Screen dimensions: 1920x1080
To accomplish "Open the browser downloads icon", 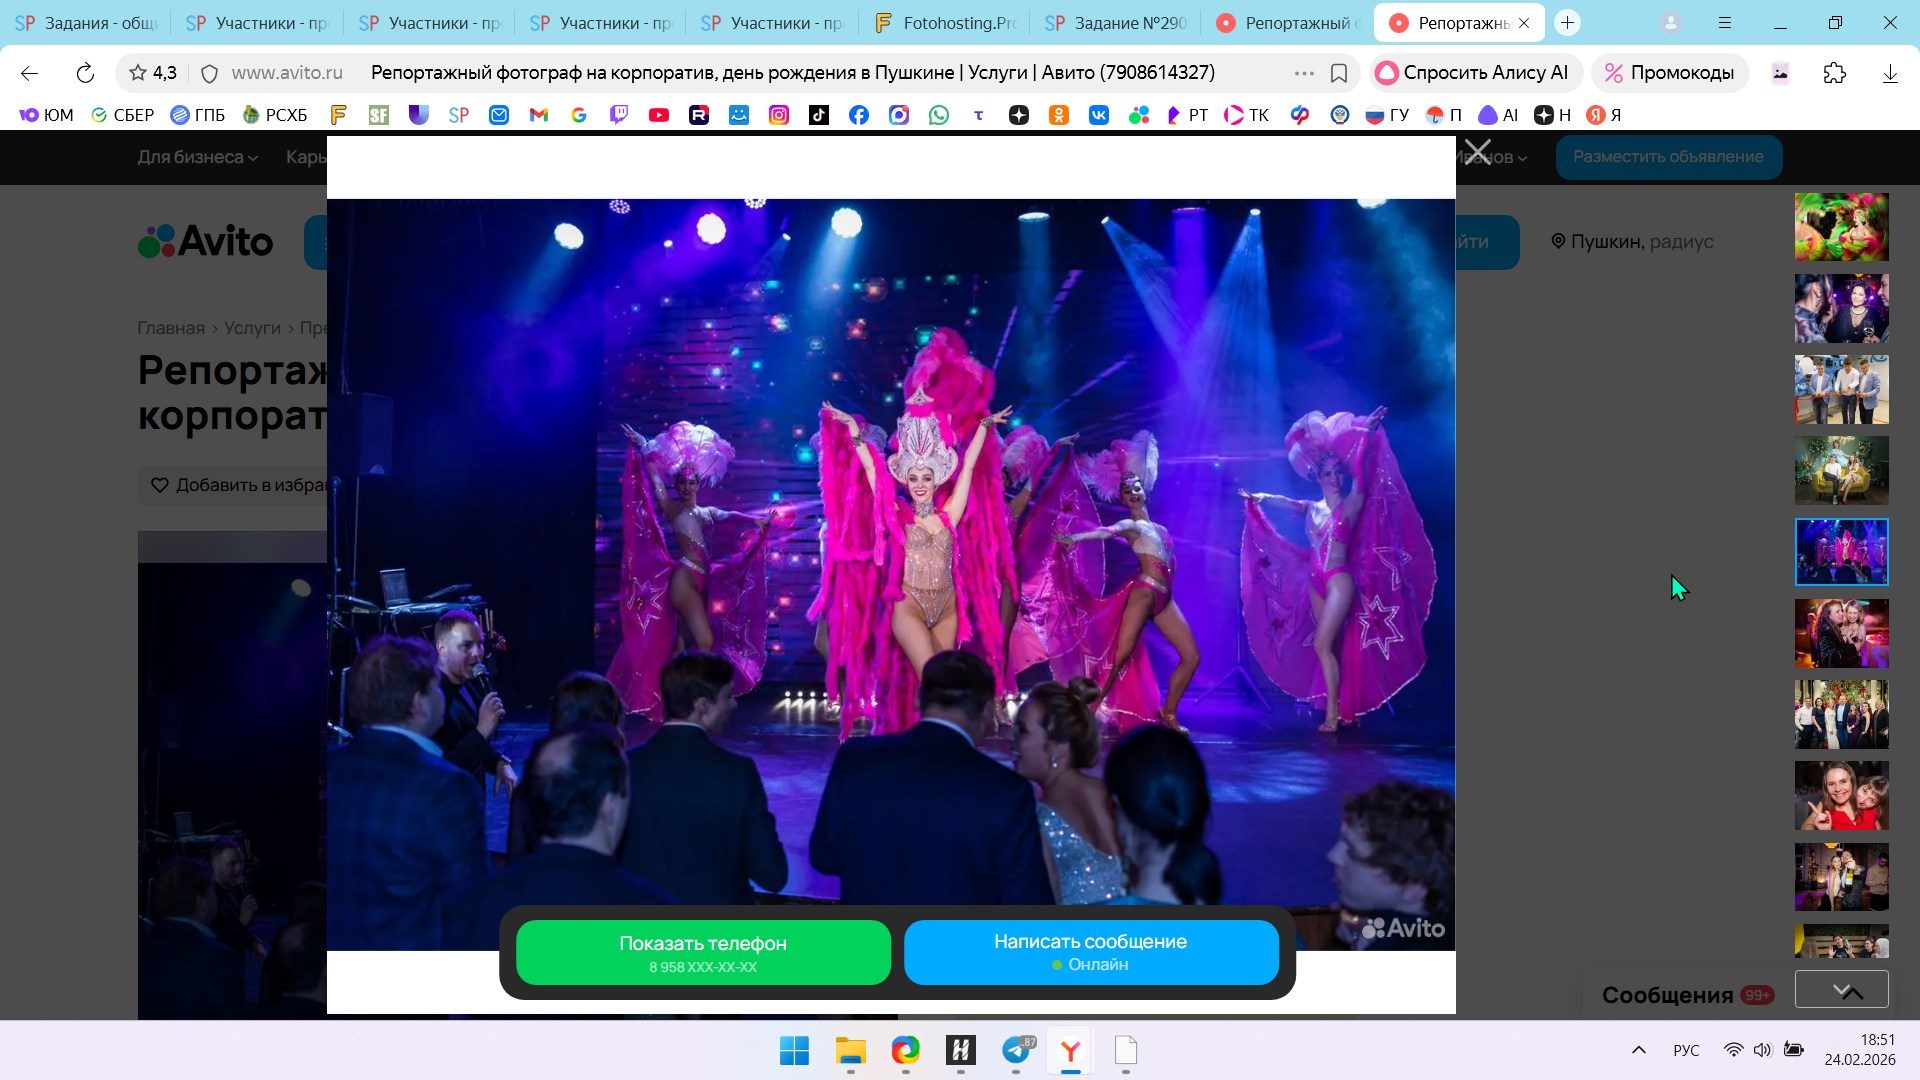I will point(1889,73).
